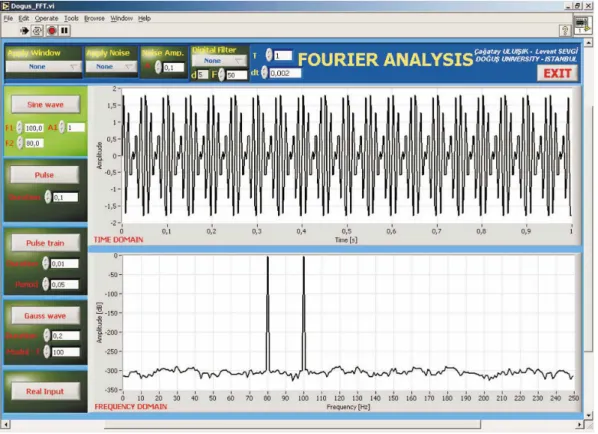Click the Pulse train Duration stepper
The width and height of the screenshot is (598, 434).
[46, 263]
